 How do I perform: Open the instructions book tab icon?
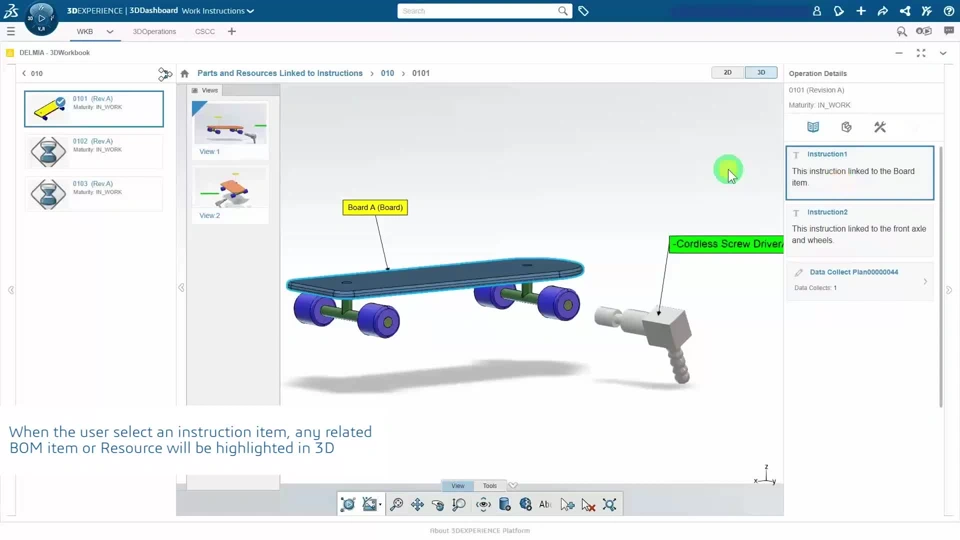813,127
